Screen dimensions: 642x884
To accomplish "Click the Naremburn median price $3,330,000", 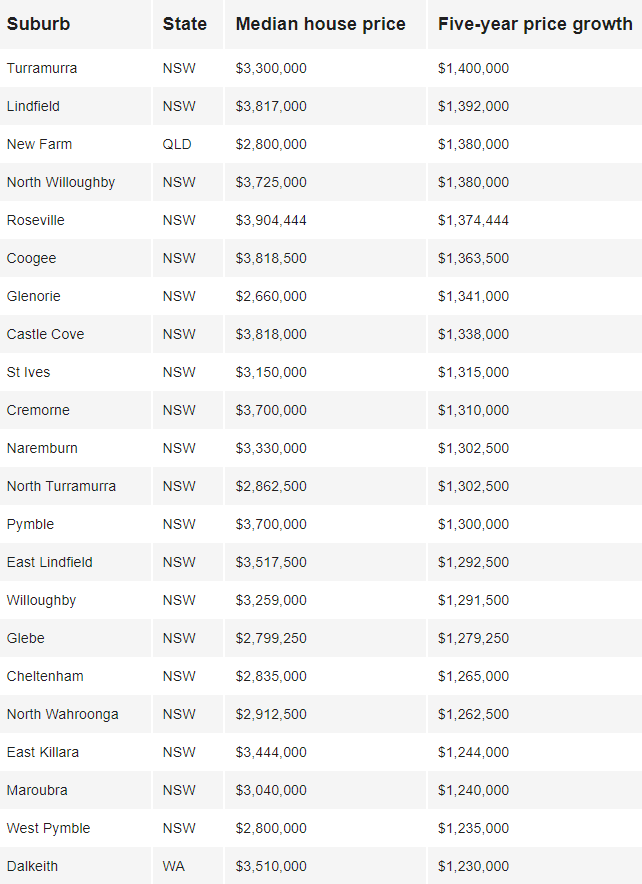I will pos(271,448).
